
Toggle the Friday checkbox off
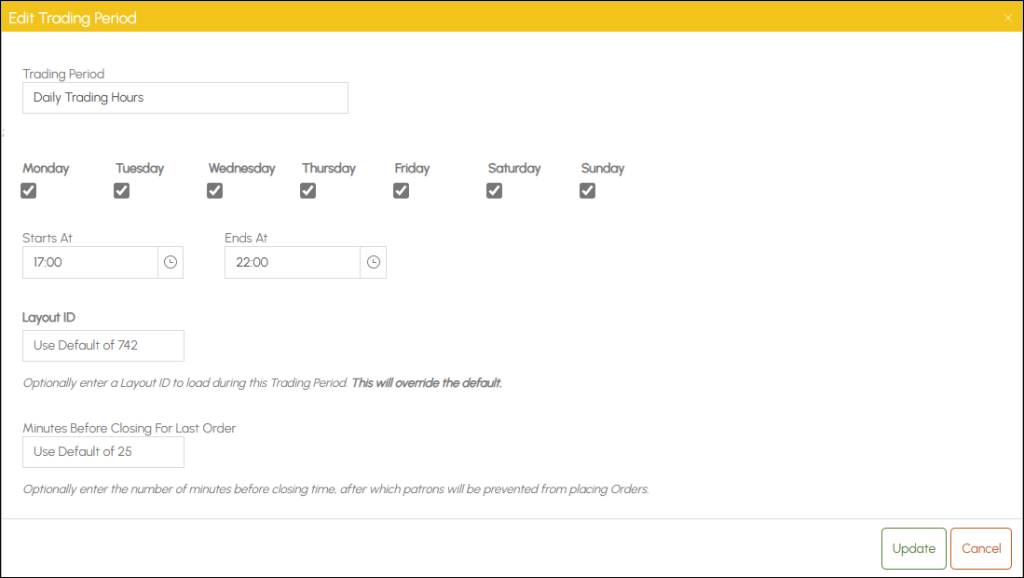(401, 191)
